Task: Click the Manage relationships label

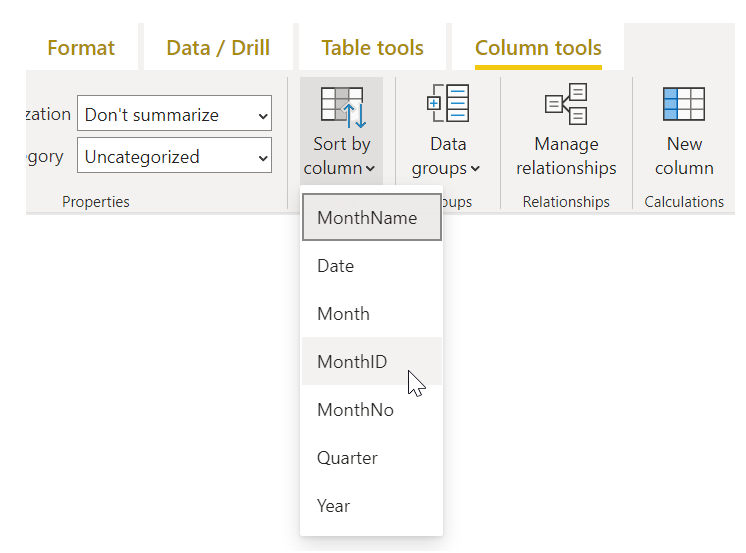Action: coord(566,156)
